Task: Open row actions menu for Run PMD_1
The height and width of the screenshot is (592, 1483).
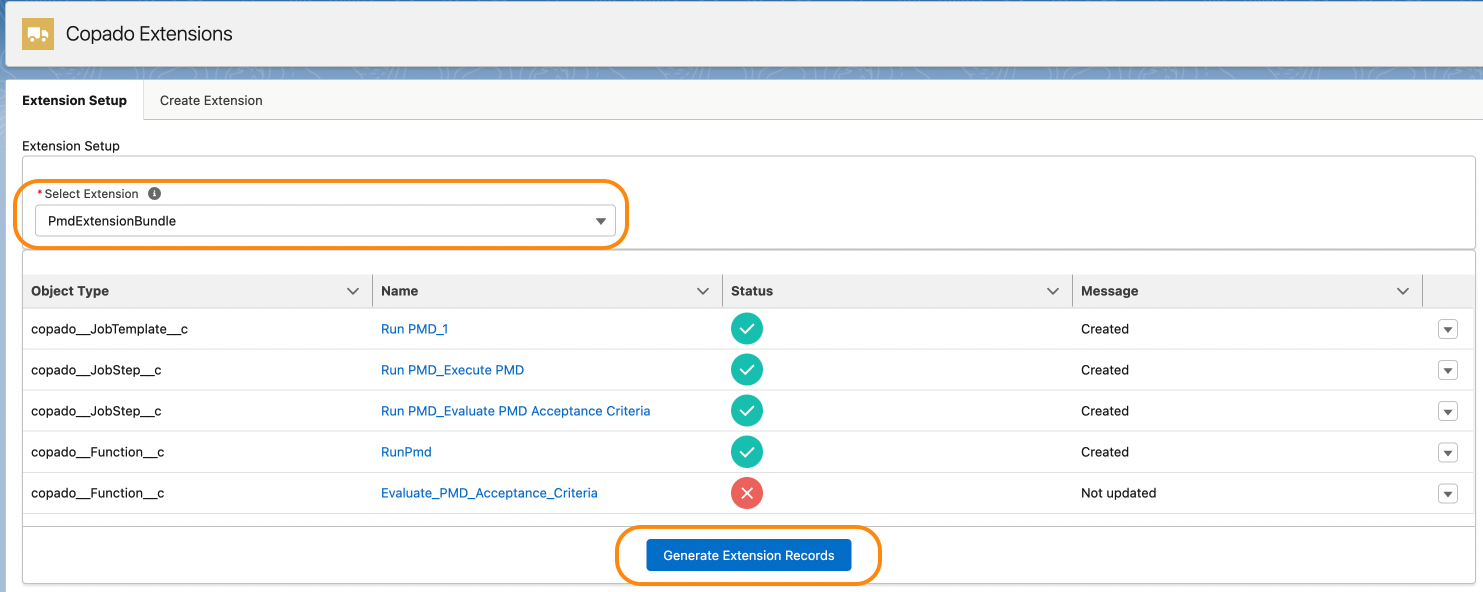Action: pyautogui.click(x=1447, y=330)
